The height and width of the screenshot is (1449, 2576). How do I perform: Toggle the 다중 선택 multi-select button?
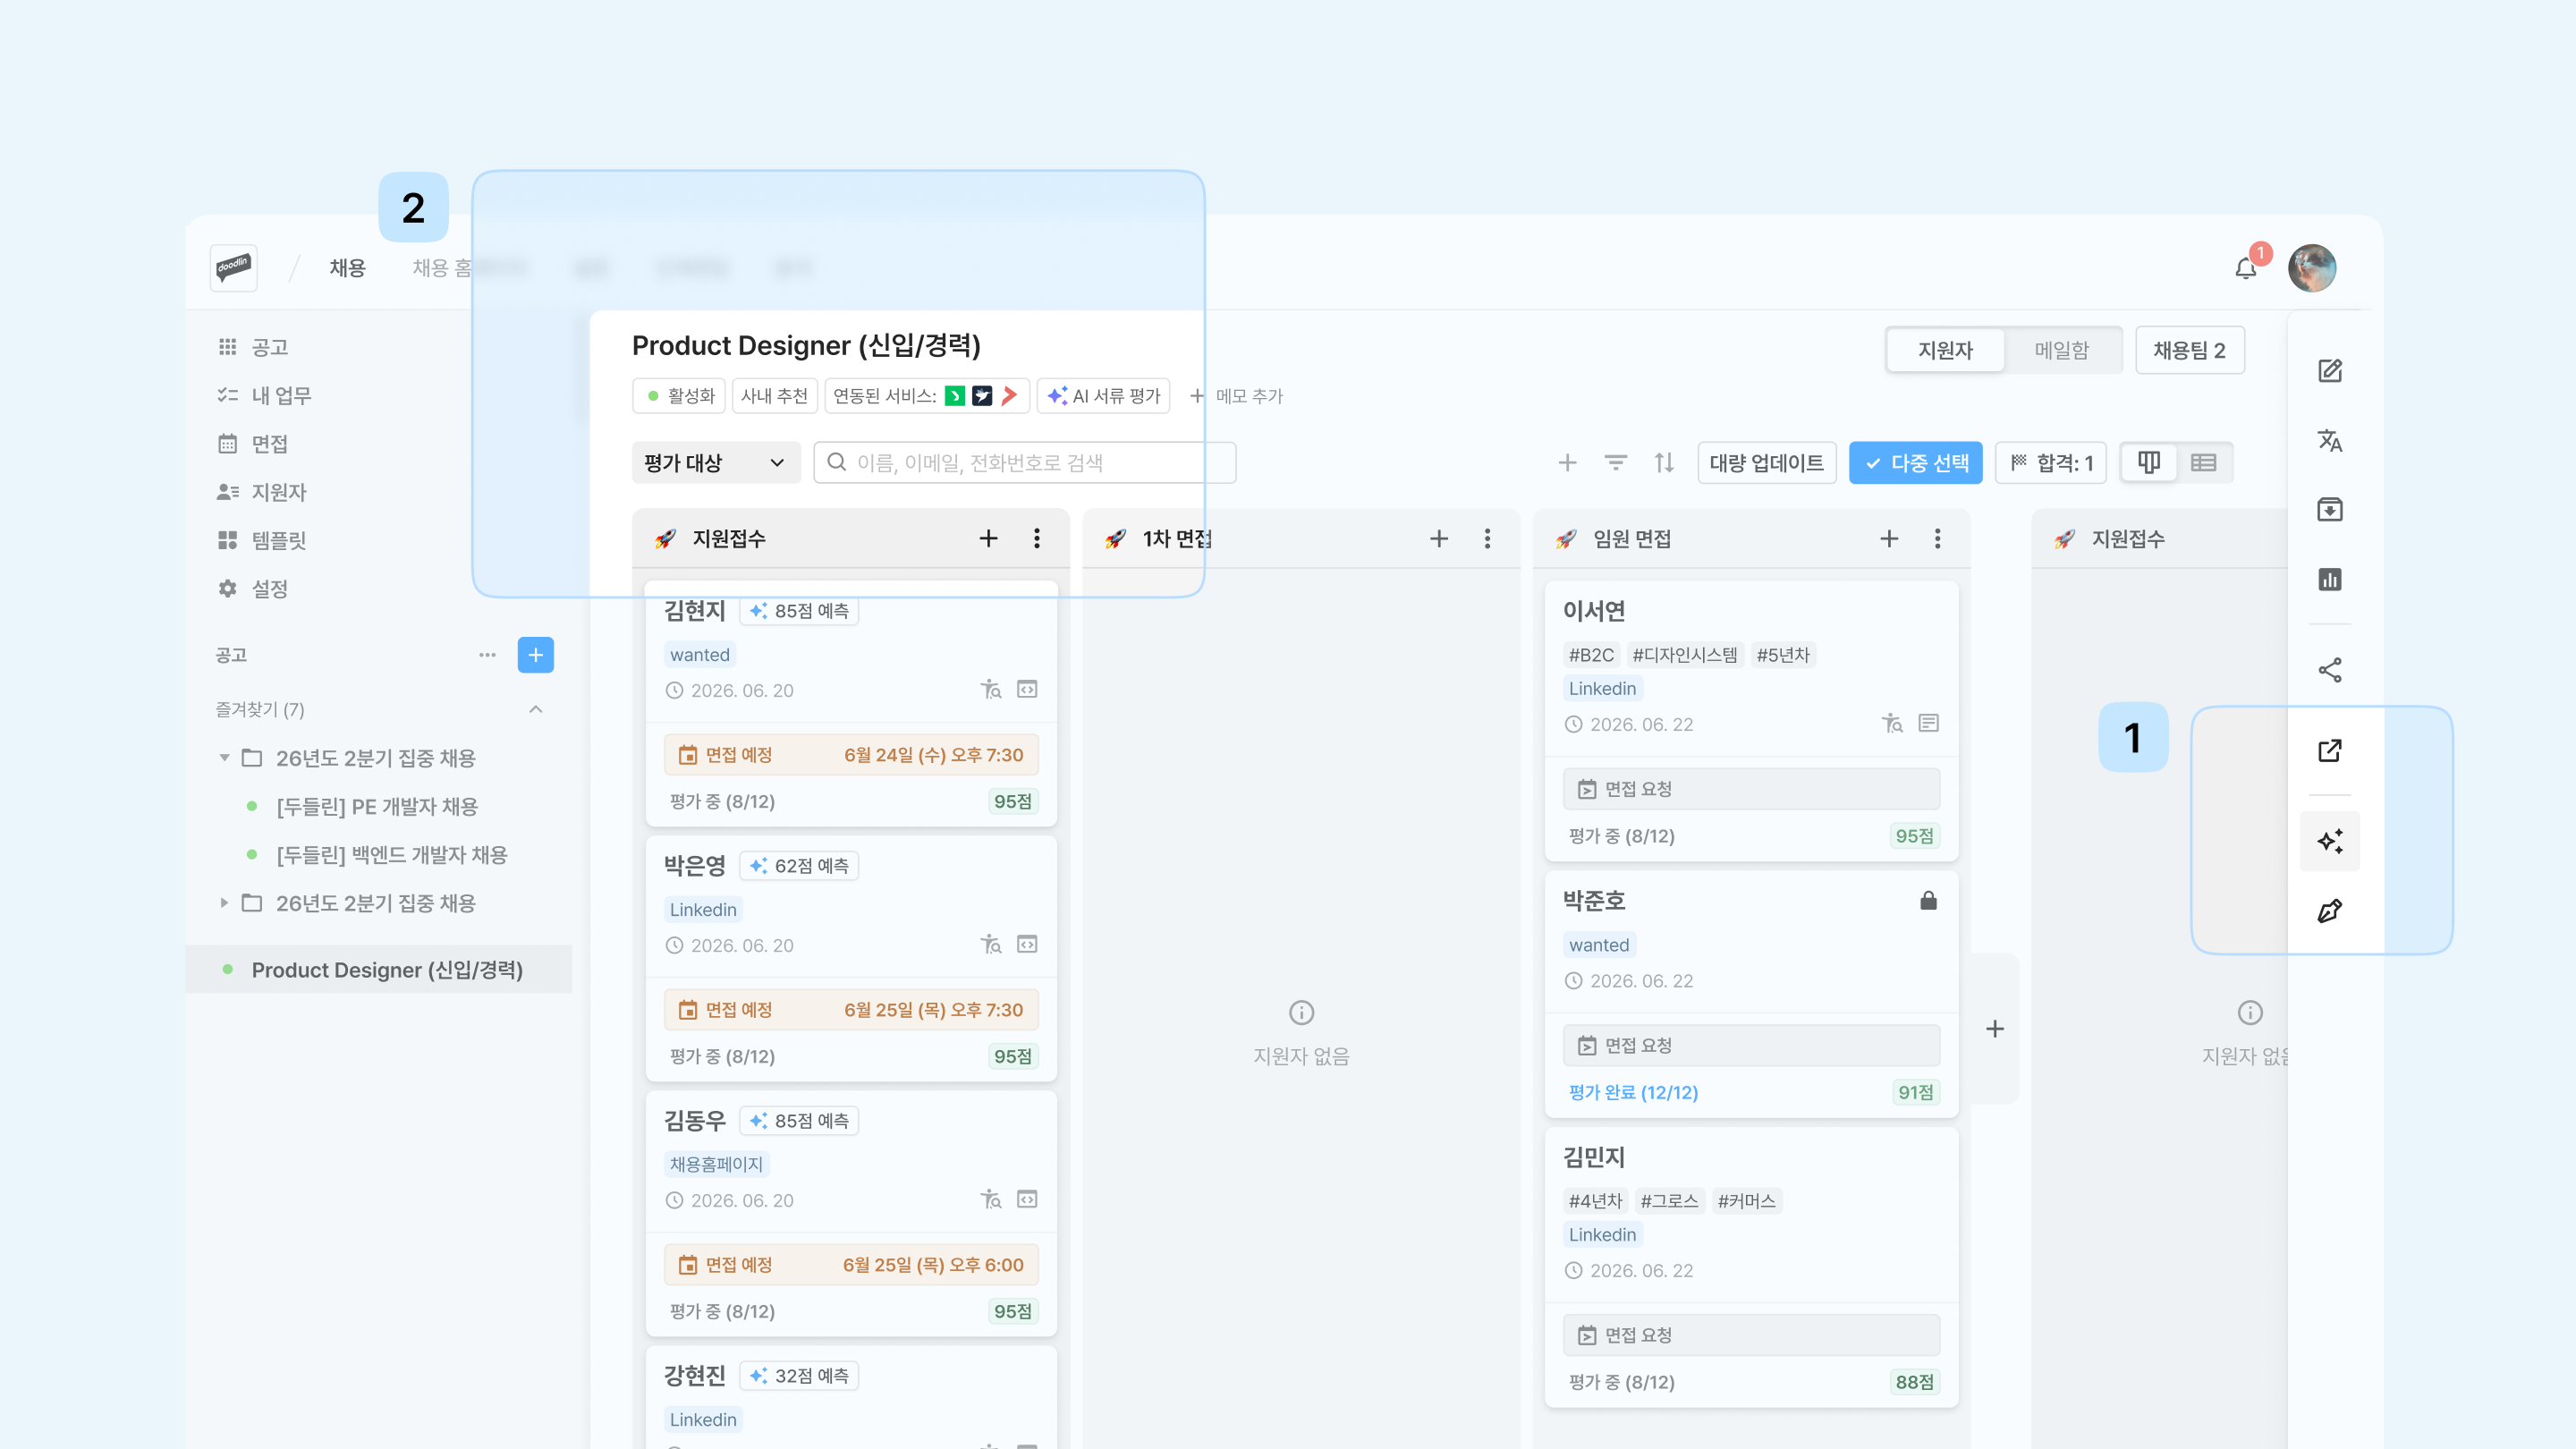coord(1915,463)
